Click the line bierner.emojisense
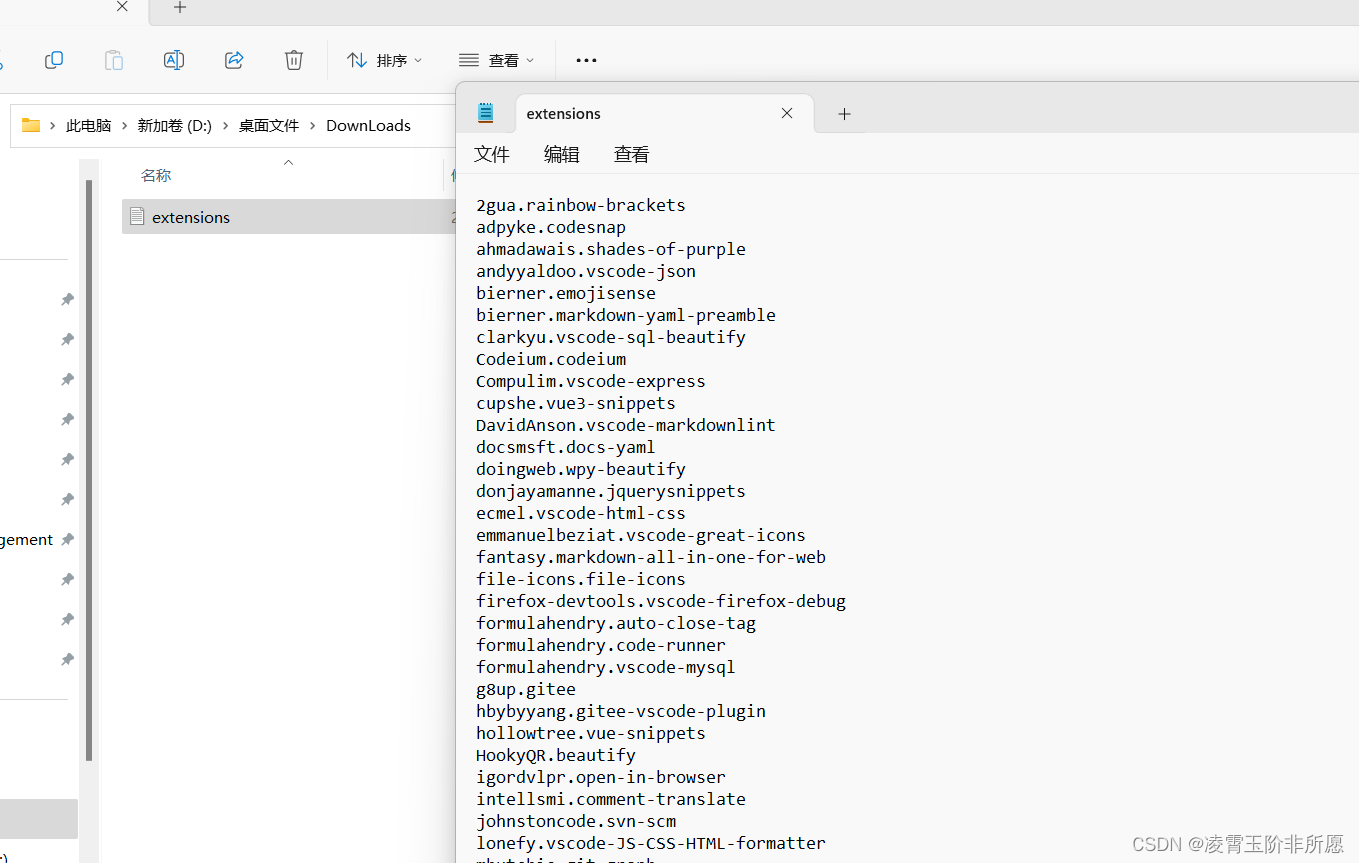This screenshot has width=1359, height=863. coord(566,293)
